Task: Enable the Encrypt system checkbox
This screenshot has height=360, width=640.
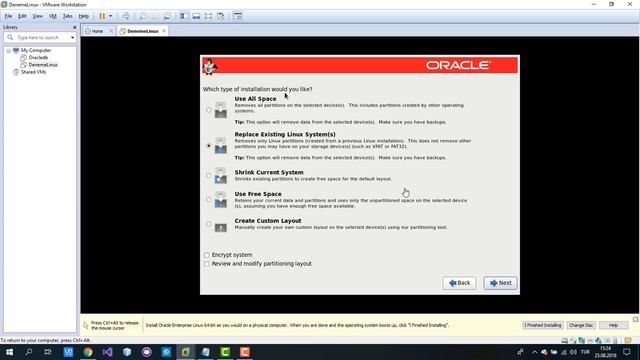Action: [x=207, y=255]
